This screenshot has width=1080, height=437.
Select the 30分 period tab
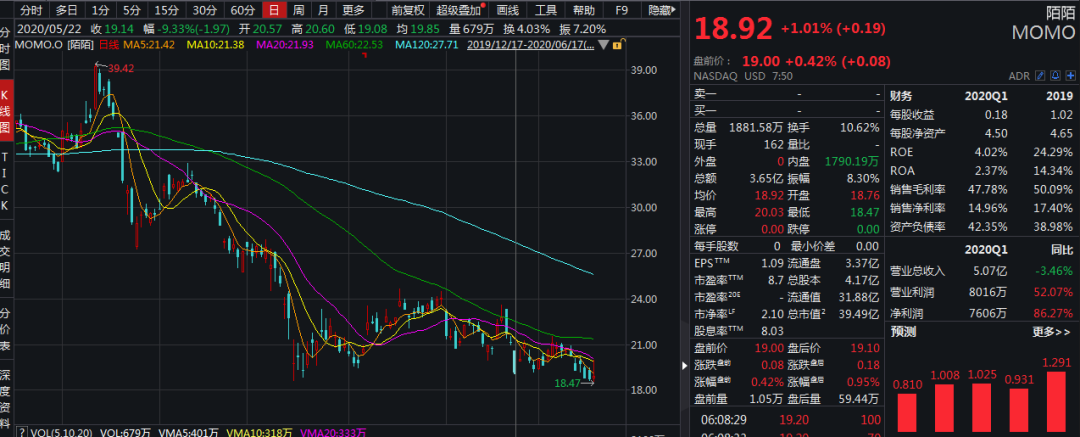click(204, 10)
